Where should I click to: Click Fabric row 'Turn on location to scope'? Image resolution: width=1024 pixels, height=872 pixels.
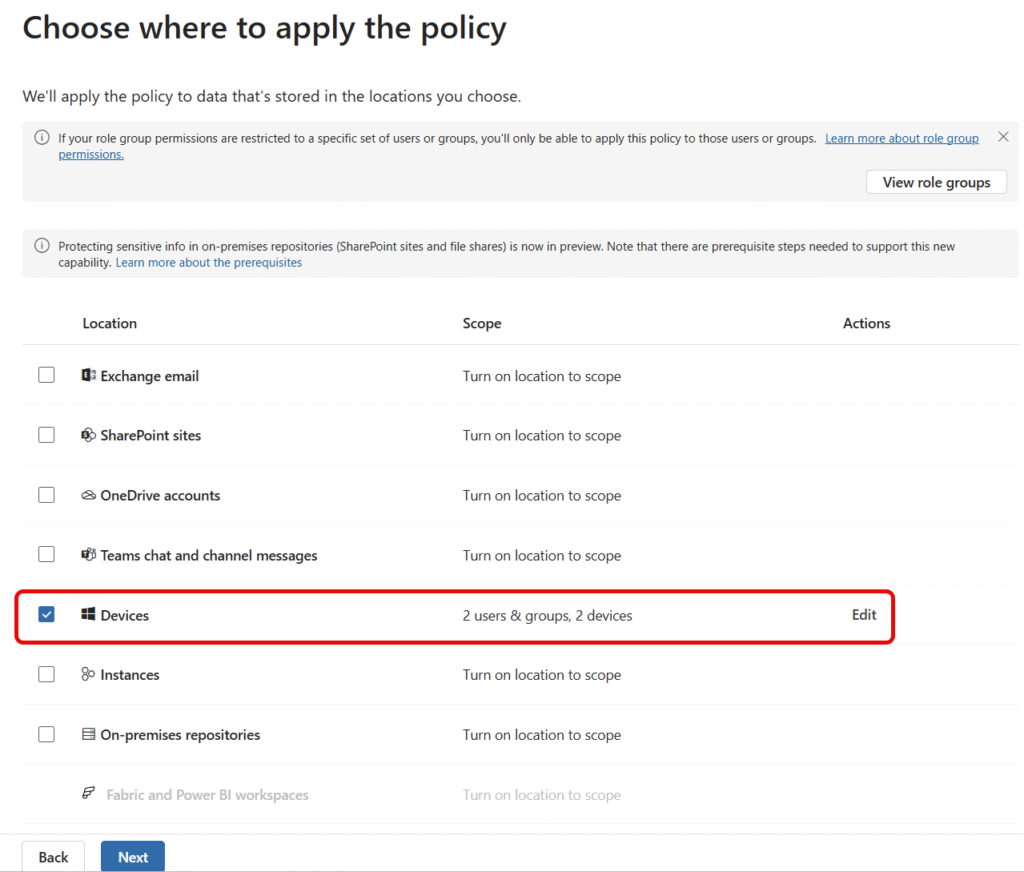pos(541,795)
